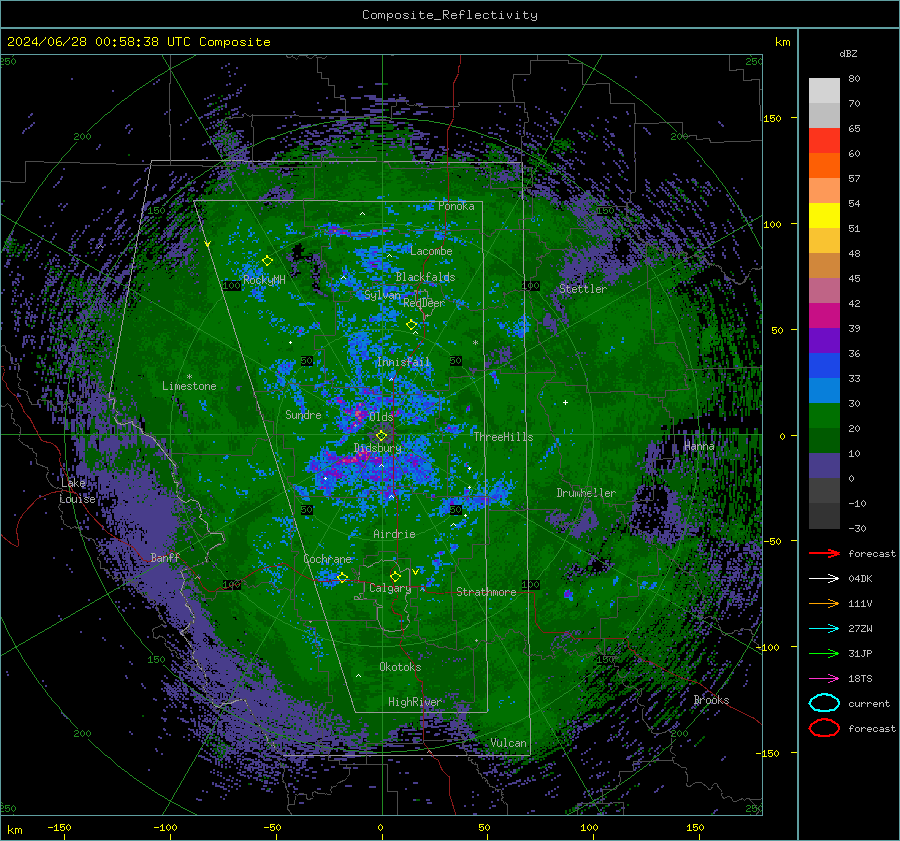
Task: Click the Drumheller town label
Action: pyautogui.click(x=586, y=493)
